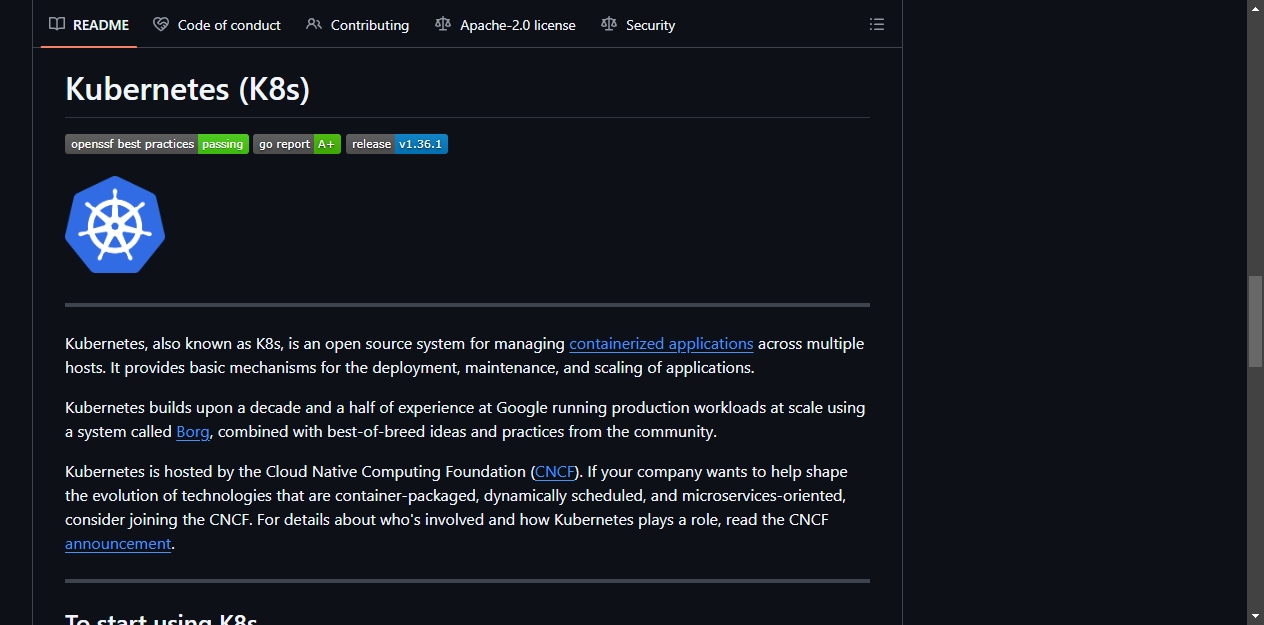Click the scrollbar down arrow

pos(1255,616)
